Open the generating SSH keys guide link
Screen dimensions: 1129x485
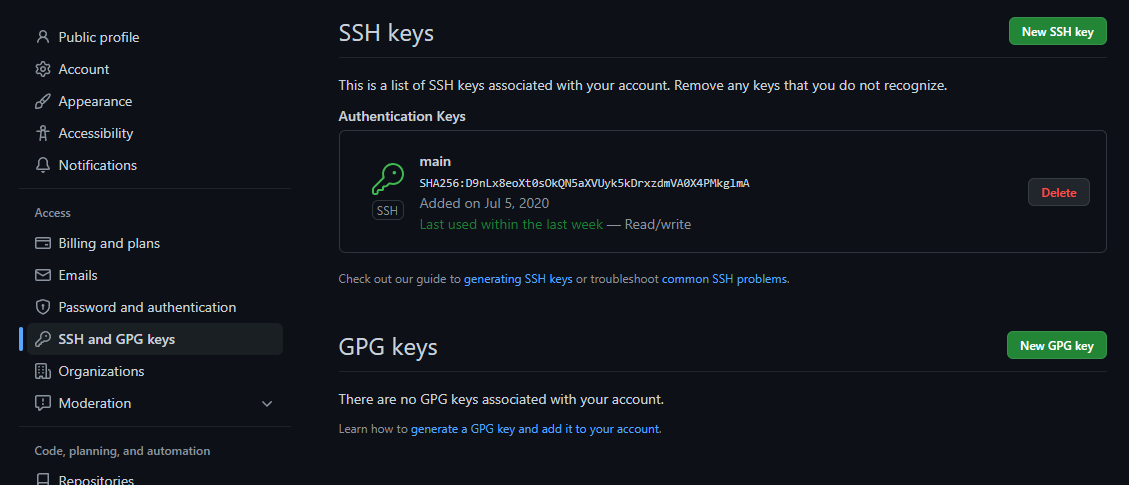(x=518, y=279)
